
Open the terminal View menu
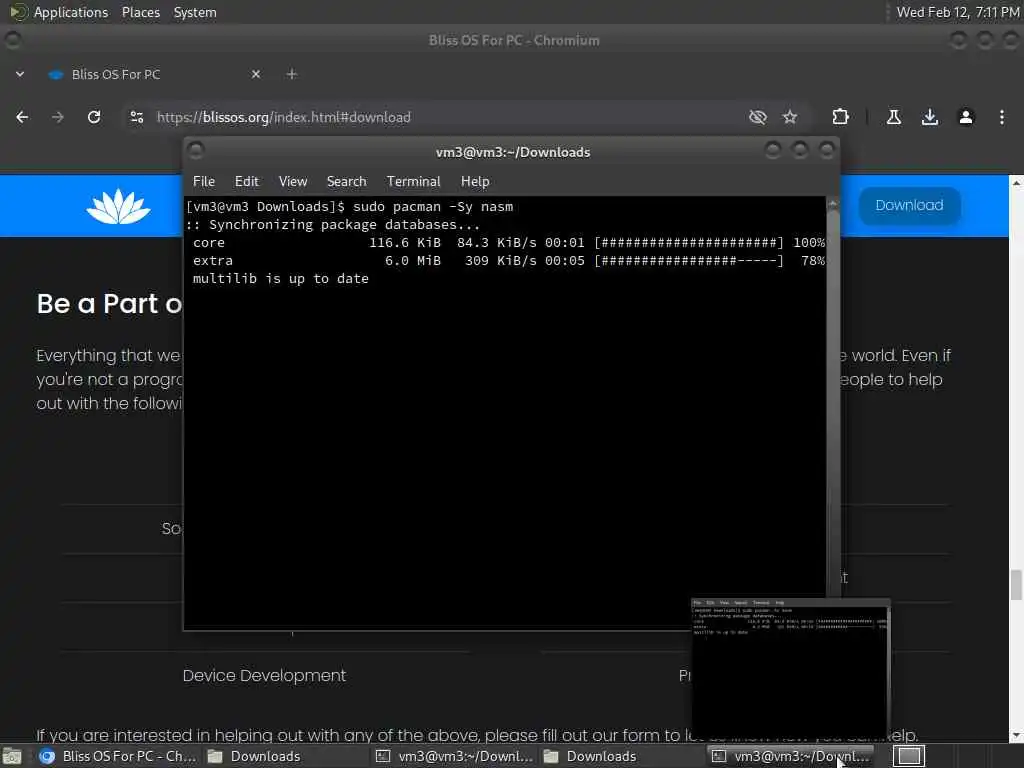tap(293, 182)
